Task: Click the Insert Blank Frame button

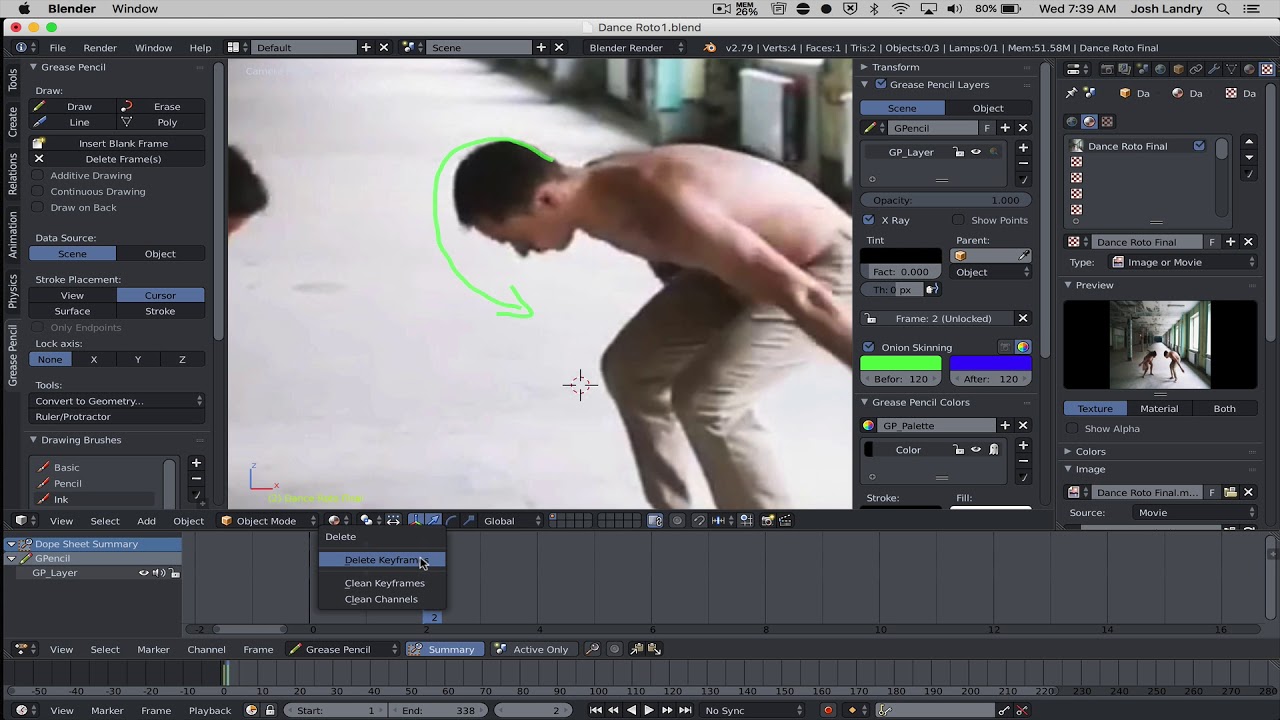Action: pos(118,143)
